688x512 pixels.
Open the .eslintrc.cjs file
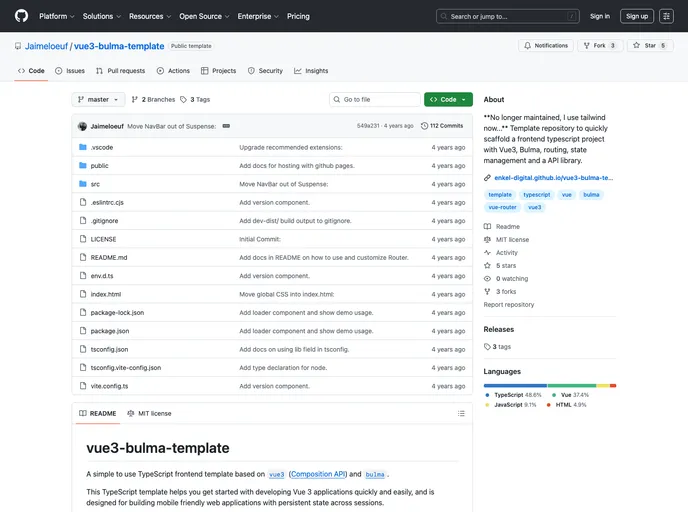(x=107, y=203)
